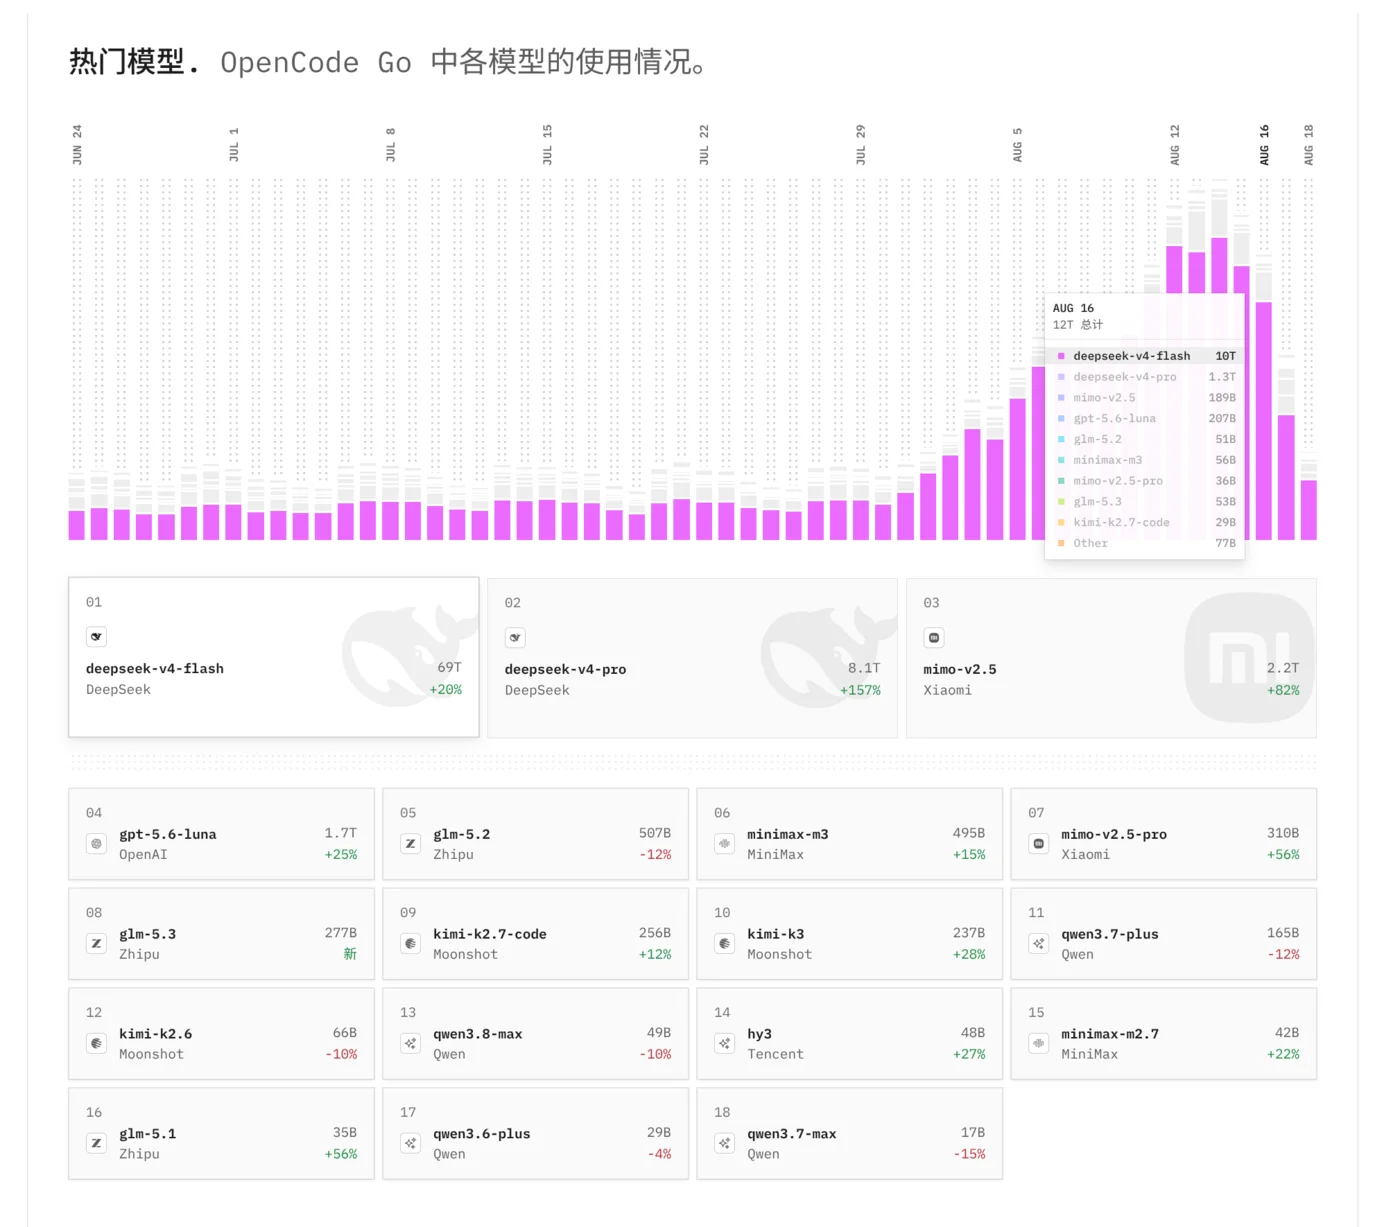Select the kimi-k3 model name

pos(776,934)
